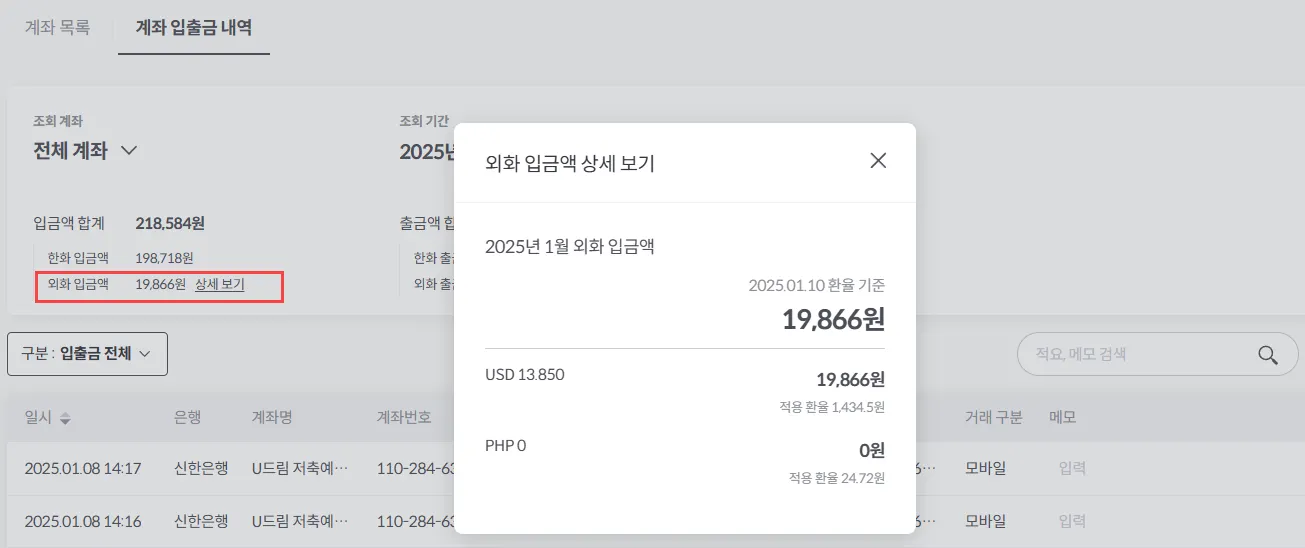
Task: Switch to the 계좌 목록 tab
Action: click(x=57, y=28)
